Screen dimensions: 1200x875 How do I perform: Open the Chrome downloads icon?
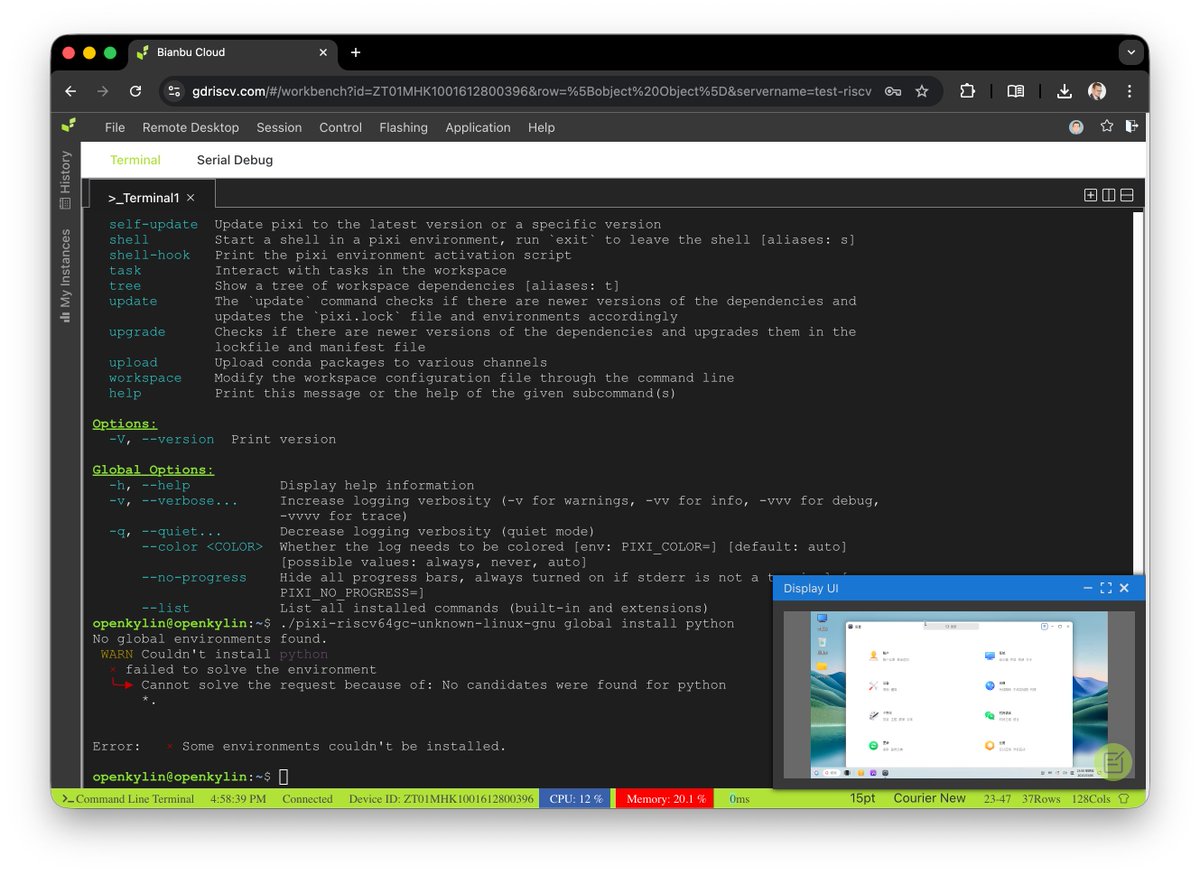pos(1065,91)
